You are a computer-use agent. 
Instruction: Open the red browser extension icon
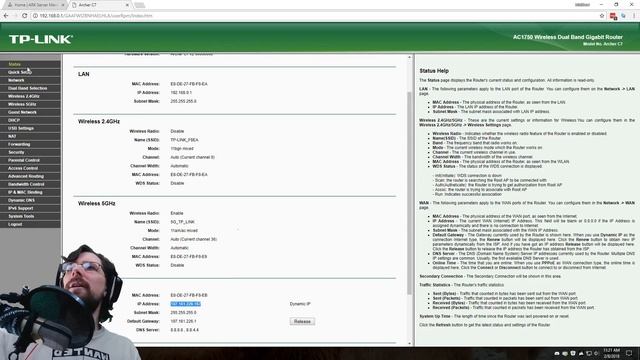click(x=613, y=16)
